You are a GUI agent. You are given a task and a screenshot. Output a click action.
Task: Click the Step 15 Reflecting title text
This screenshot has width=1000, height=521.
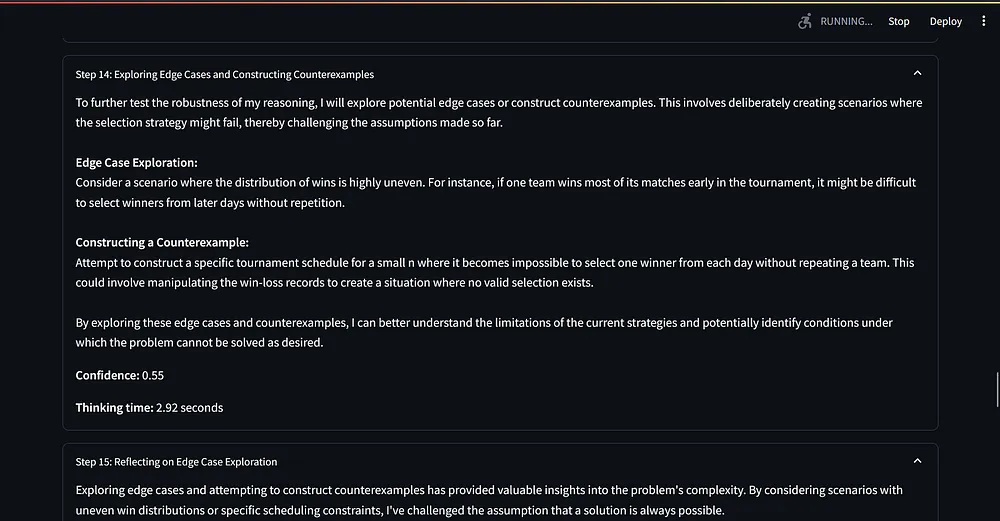[176, 462]
